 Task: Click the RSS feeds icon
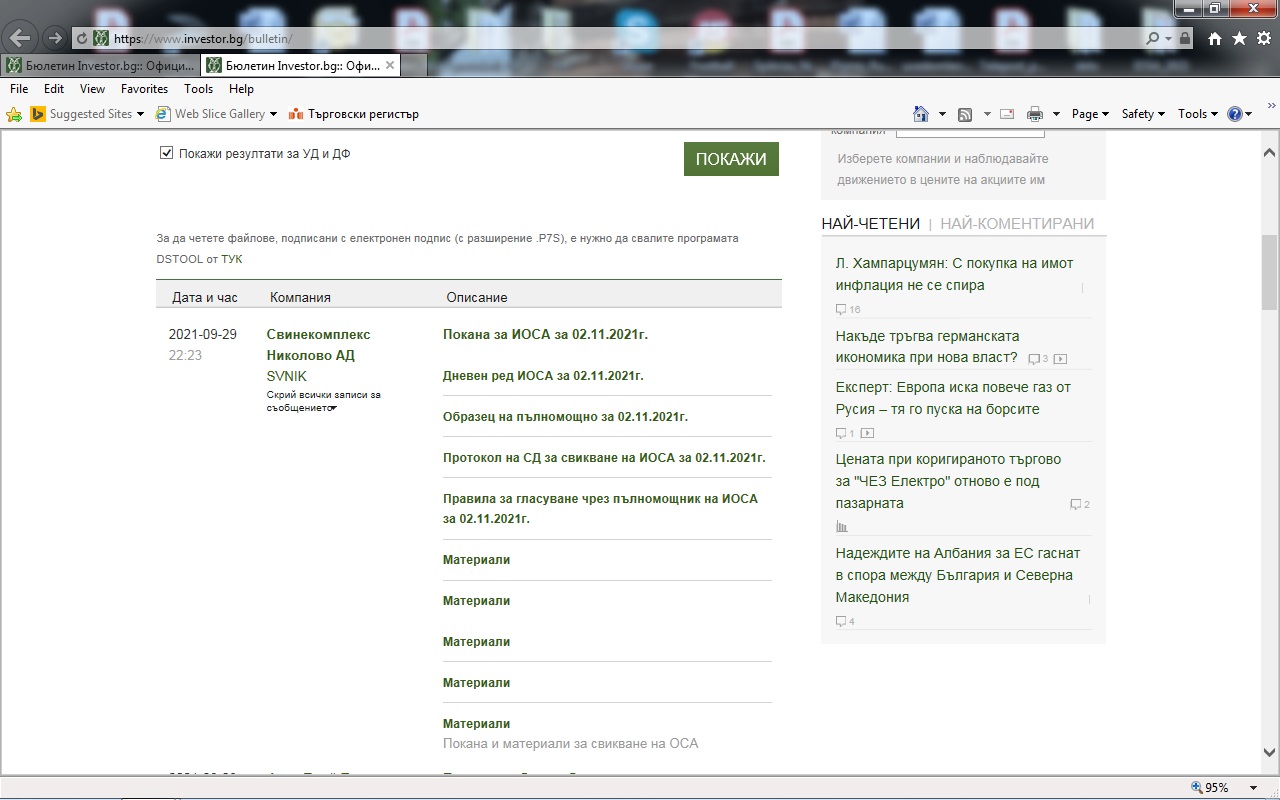pyautogui.click(x=965, y=114)
